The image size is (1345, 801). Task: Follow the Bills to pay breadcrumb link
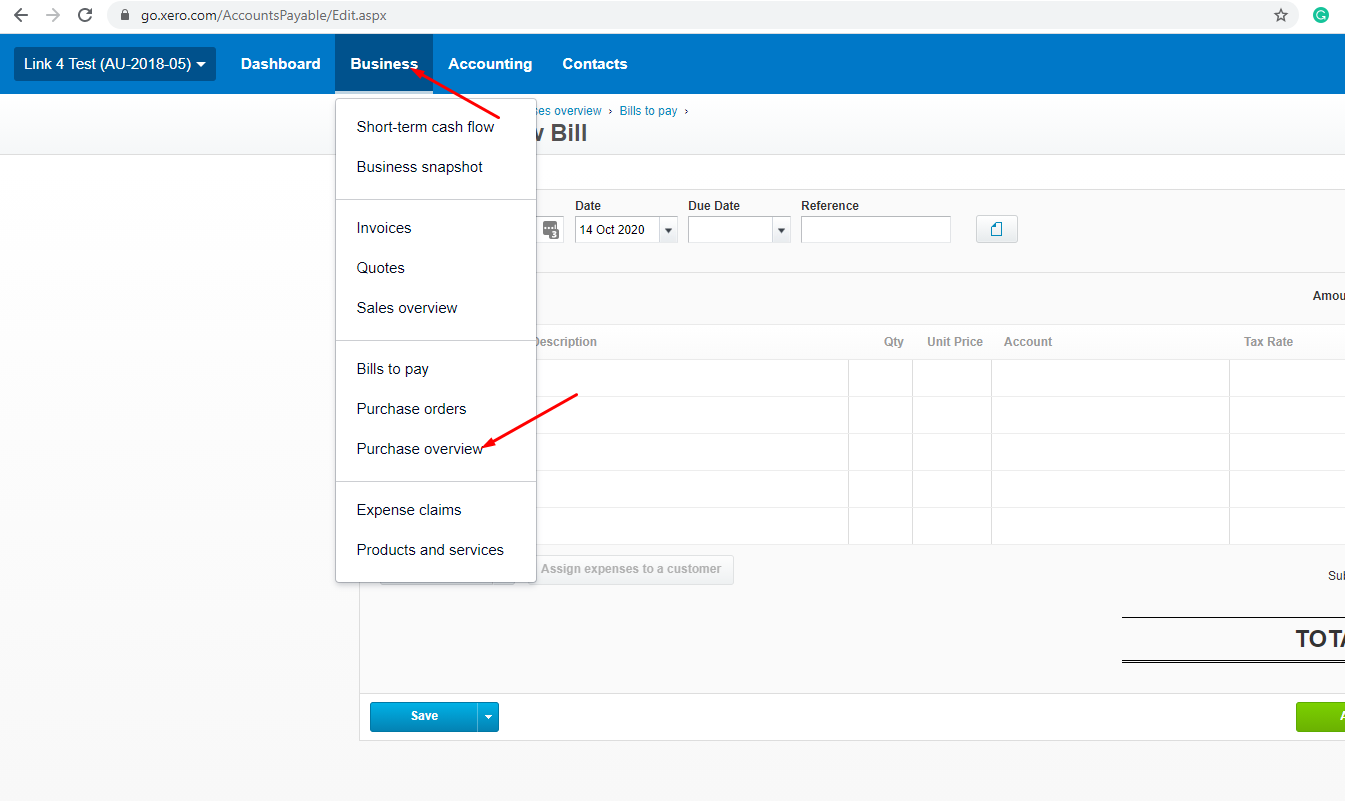(x=648, y=111)
